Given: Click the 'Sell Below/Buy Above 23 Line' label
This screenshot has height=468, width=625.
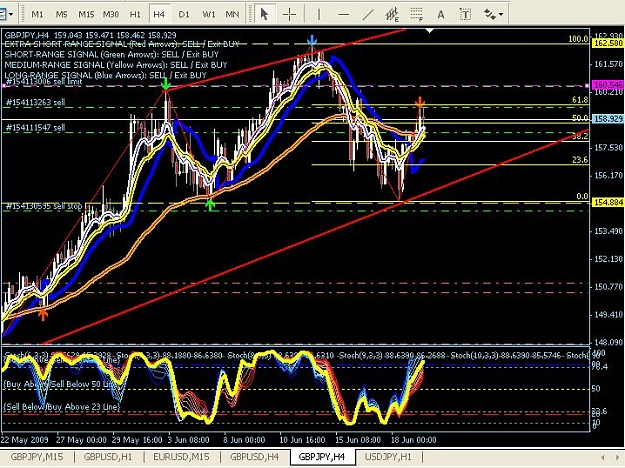Looking at the screenshot, I should tap(61, 407).
